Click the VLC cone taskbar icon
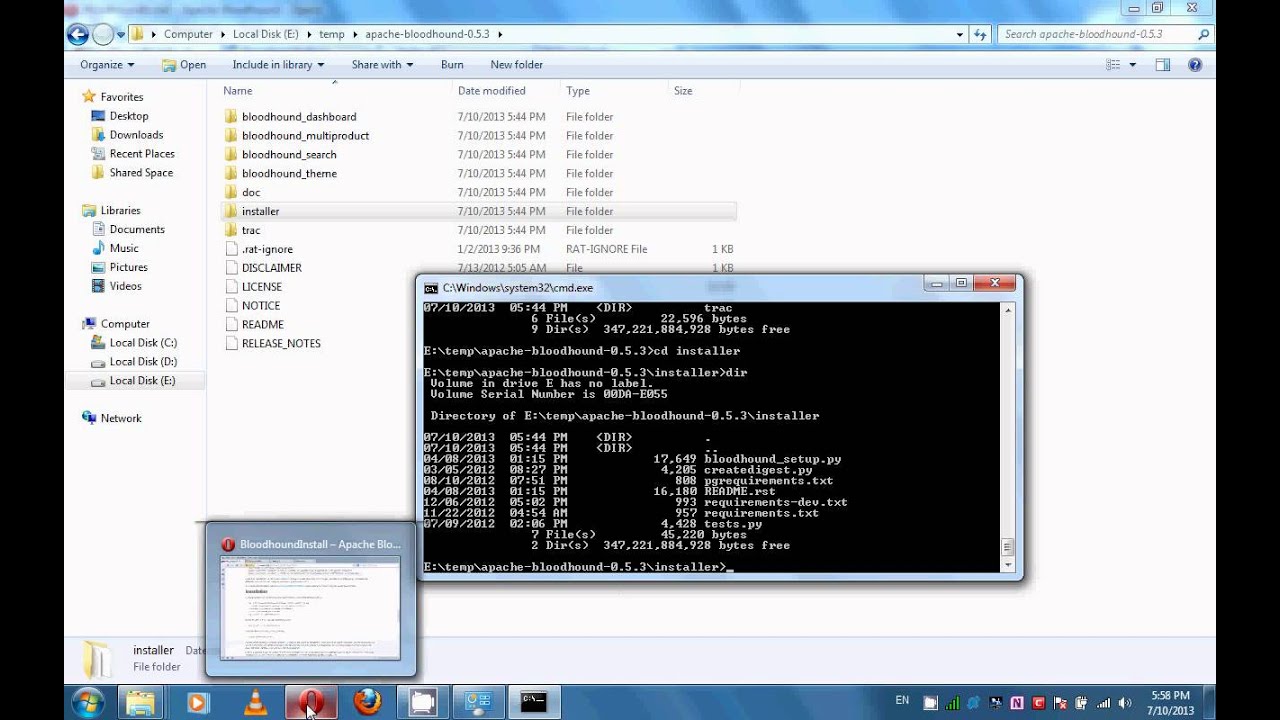 point(255,702)
